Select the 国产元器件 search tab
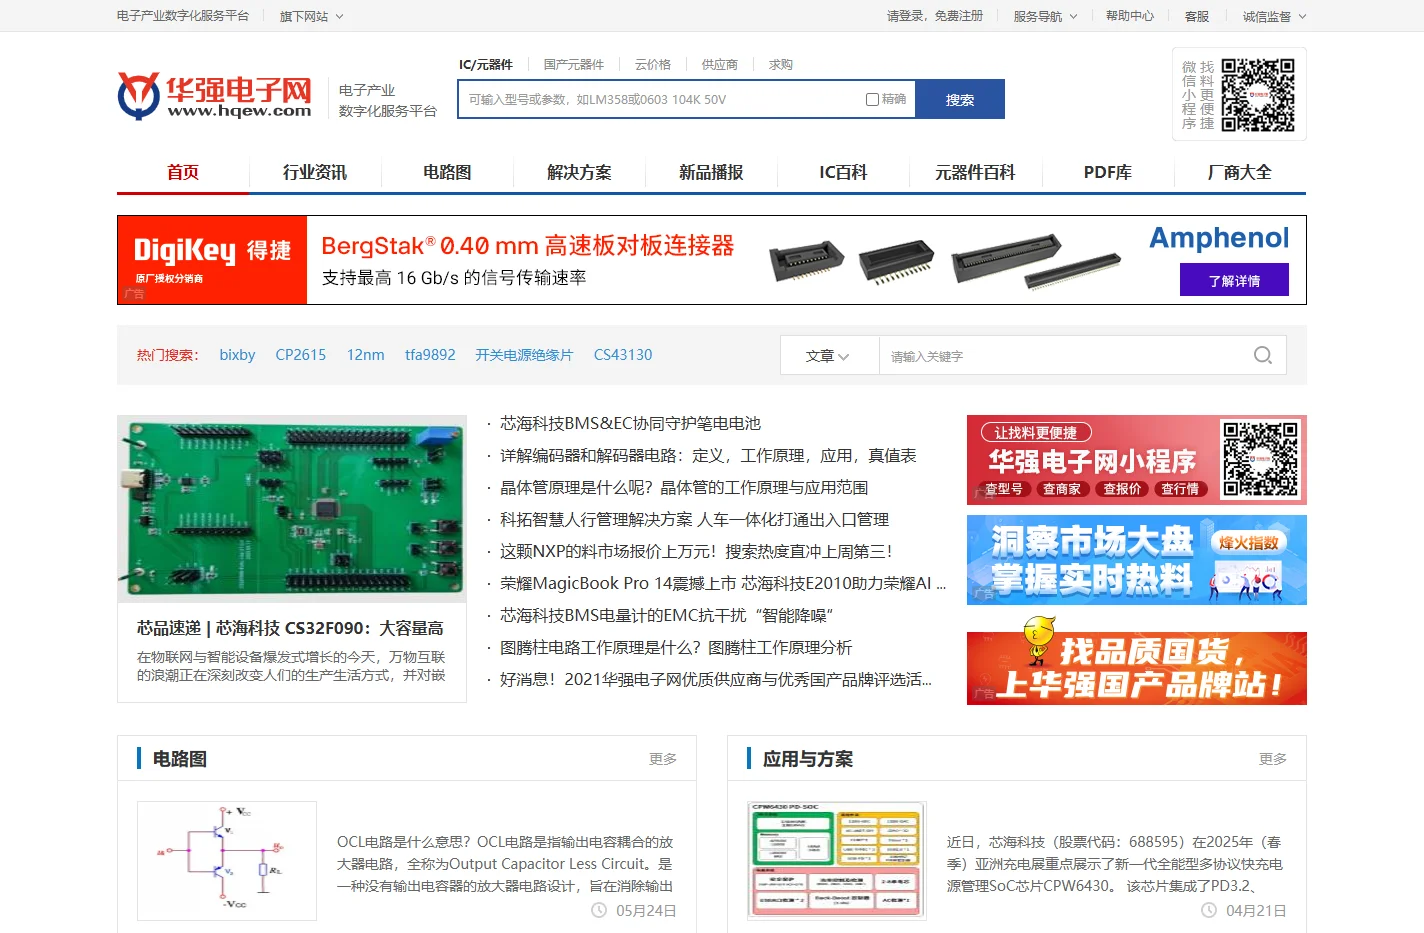The height and width of the screenshot is (933, 1424). 574,64
